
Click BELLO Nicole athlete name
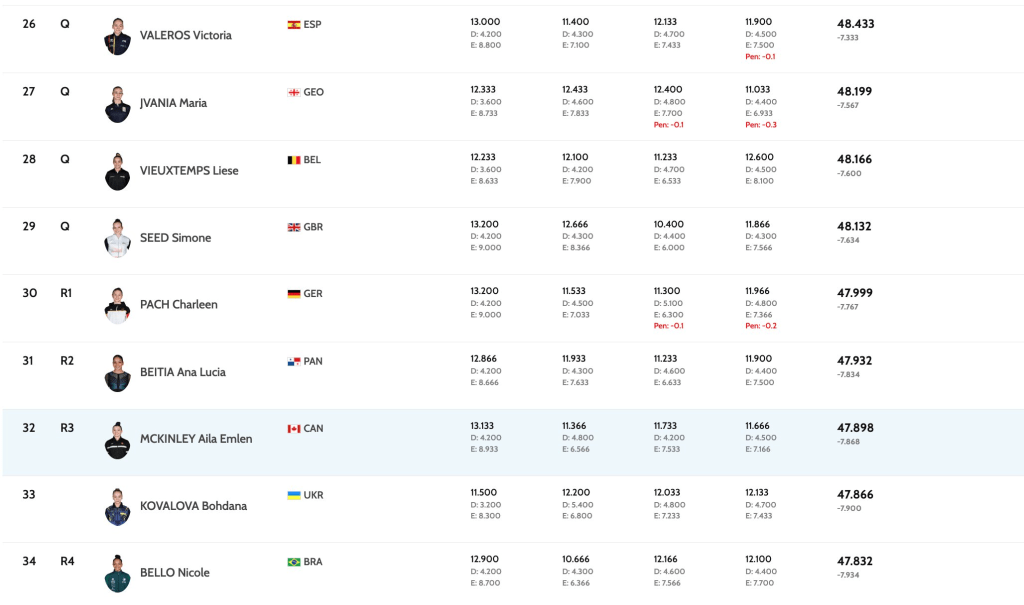click(175, 572)
